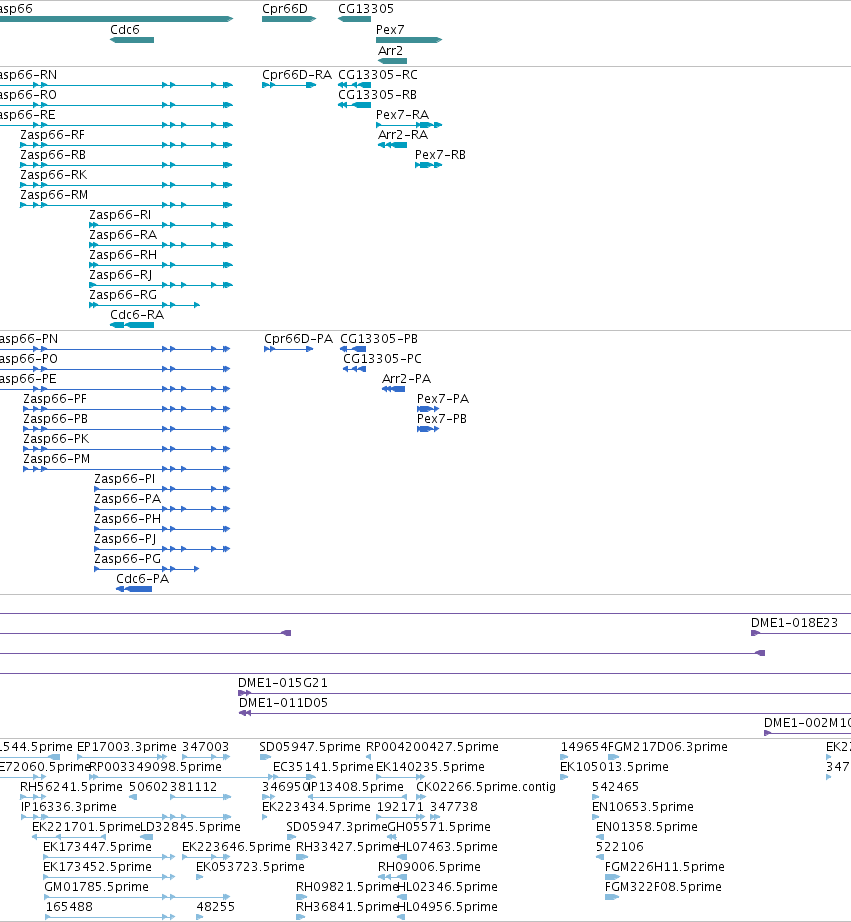Click EST EK053723.5prime

point(250,867)
